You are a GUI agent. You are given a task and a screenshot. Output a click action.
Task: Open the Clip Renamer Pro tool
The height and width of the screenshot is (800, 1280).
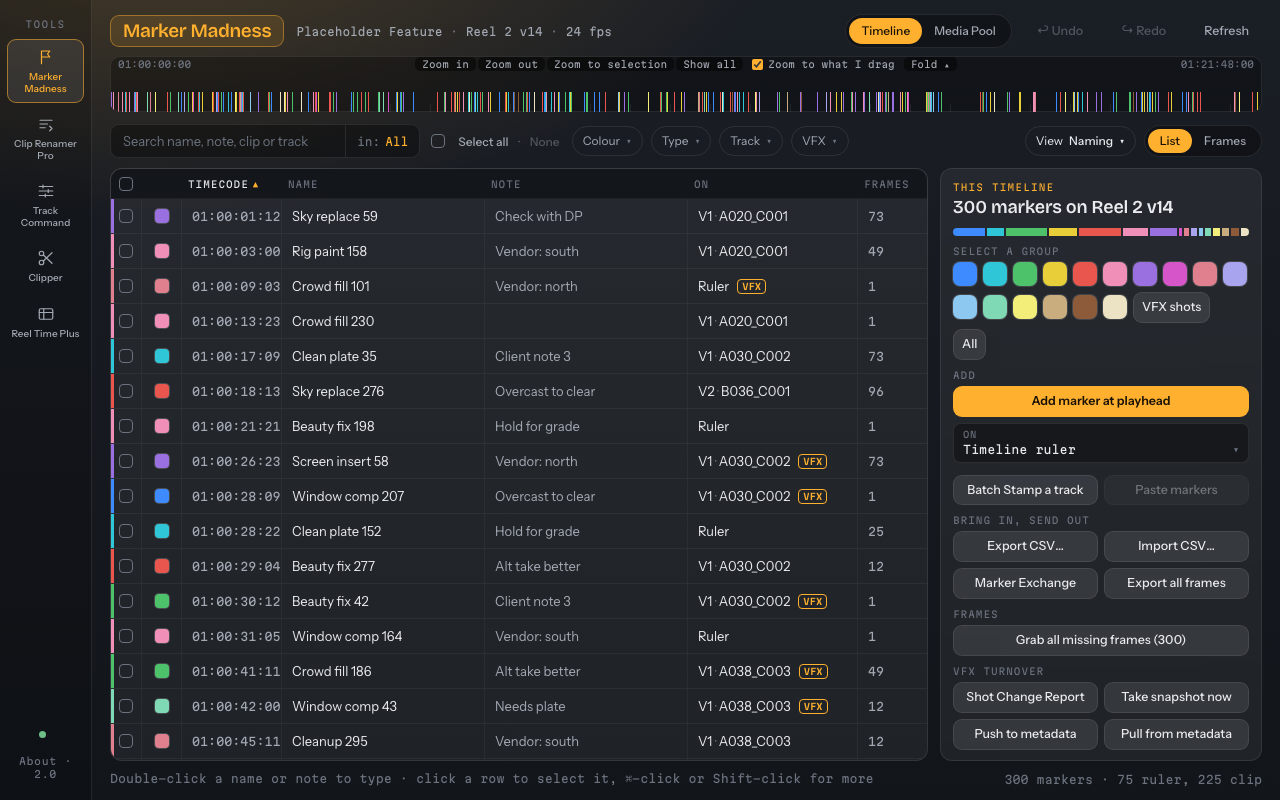click(45, 138)
